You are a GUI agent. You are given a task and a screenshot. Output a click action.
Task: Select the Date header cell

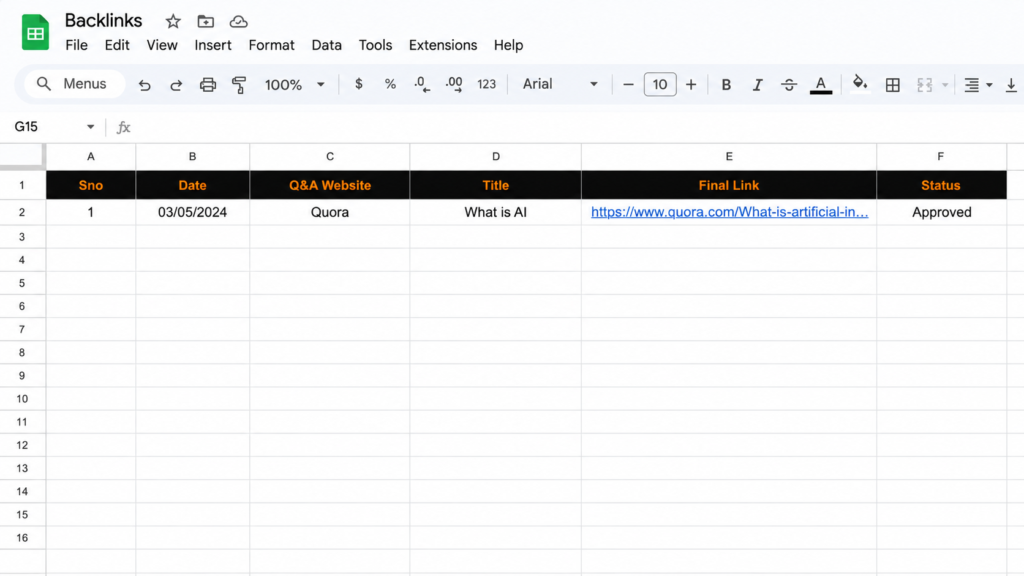point(193,185)
